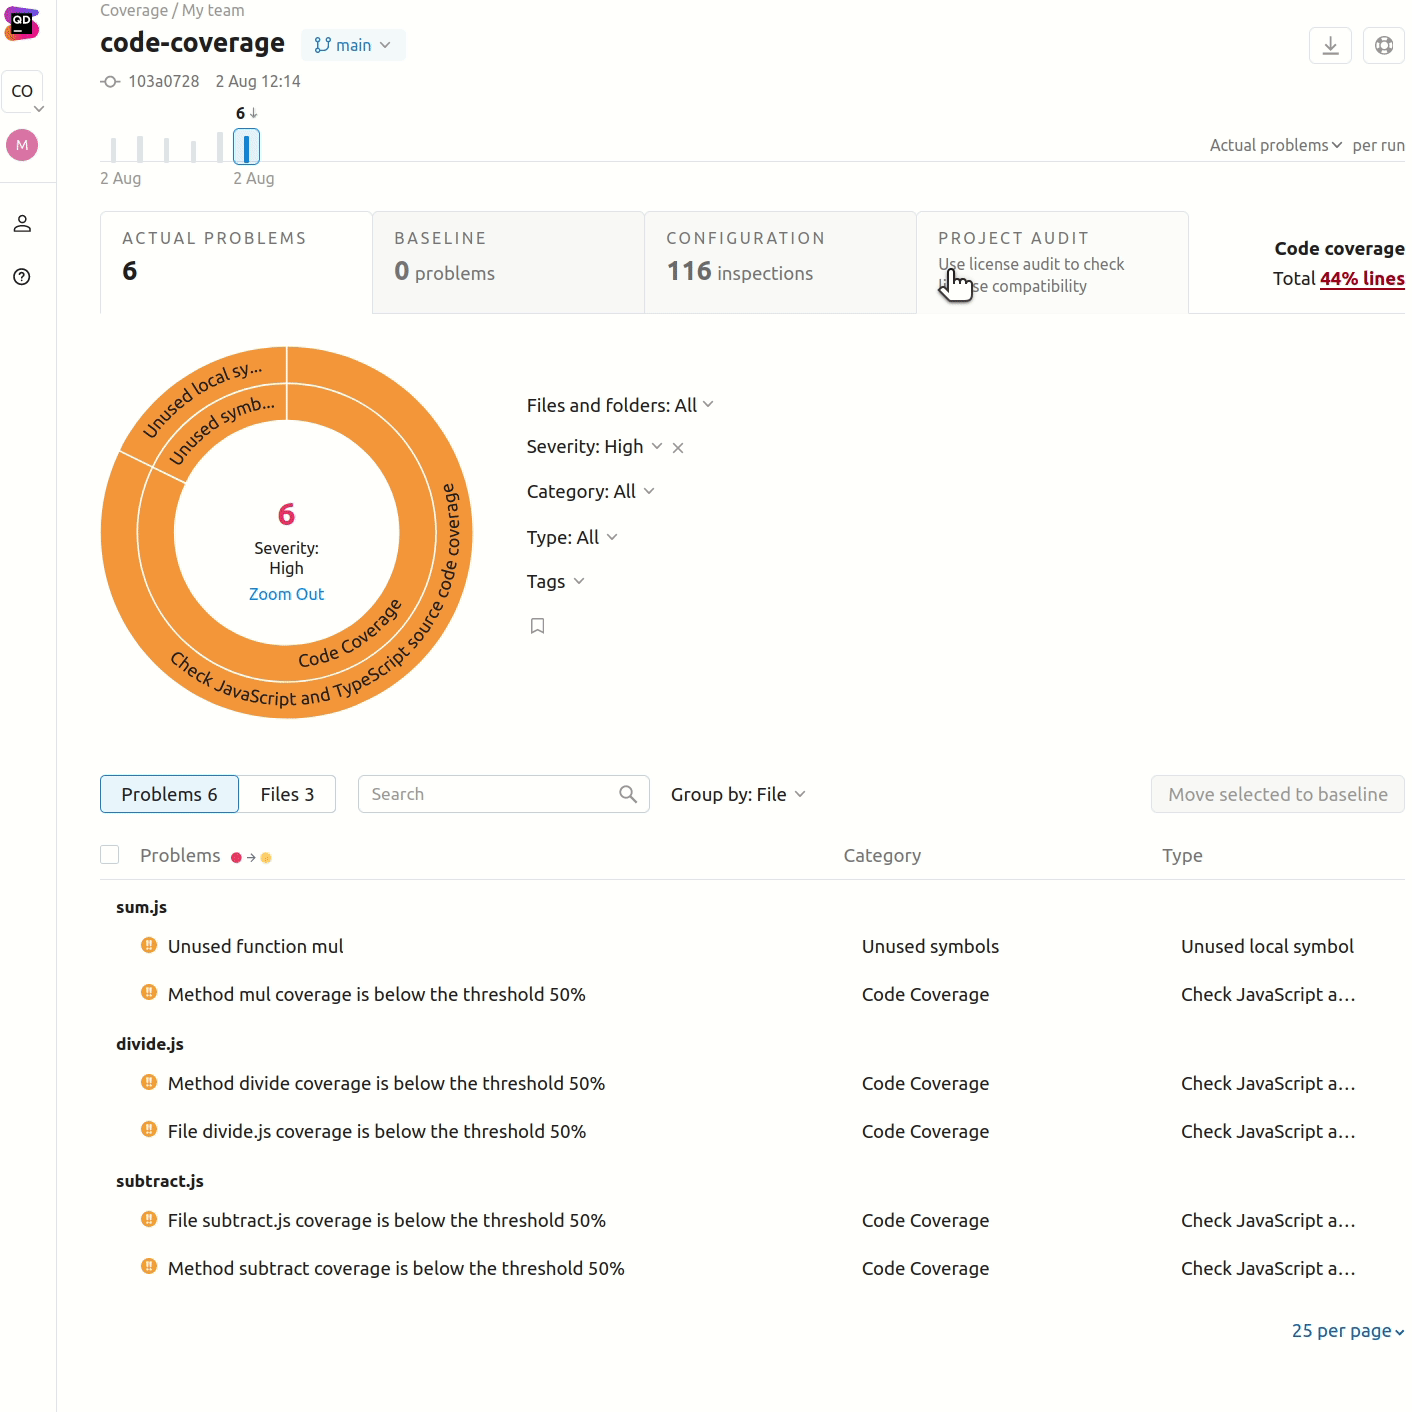
Task: Click the M user avatar
Action: [x=22, y=145]
